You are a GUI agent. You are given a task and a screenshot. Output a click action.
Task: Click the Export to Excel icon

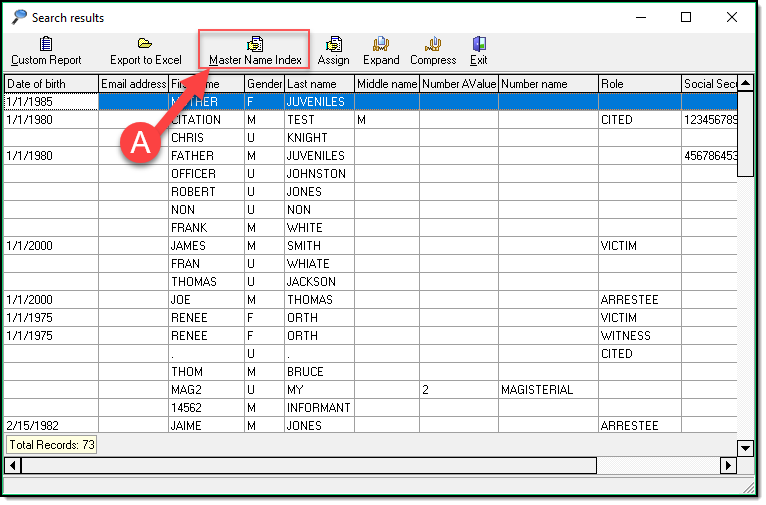[x=145, y=44]
